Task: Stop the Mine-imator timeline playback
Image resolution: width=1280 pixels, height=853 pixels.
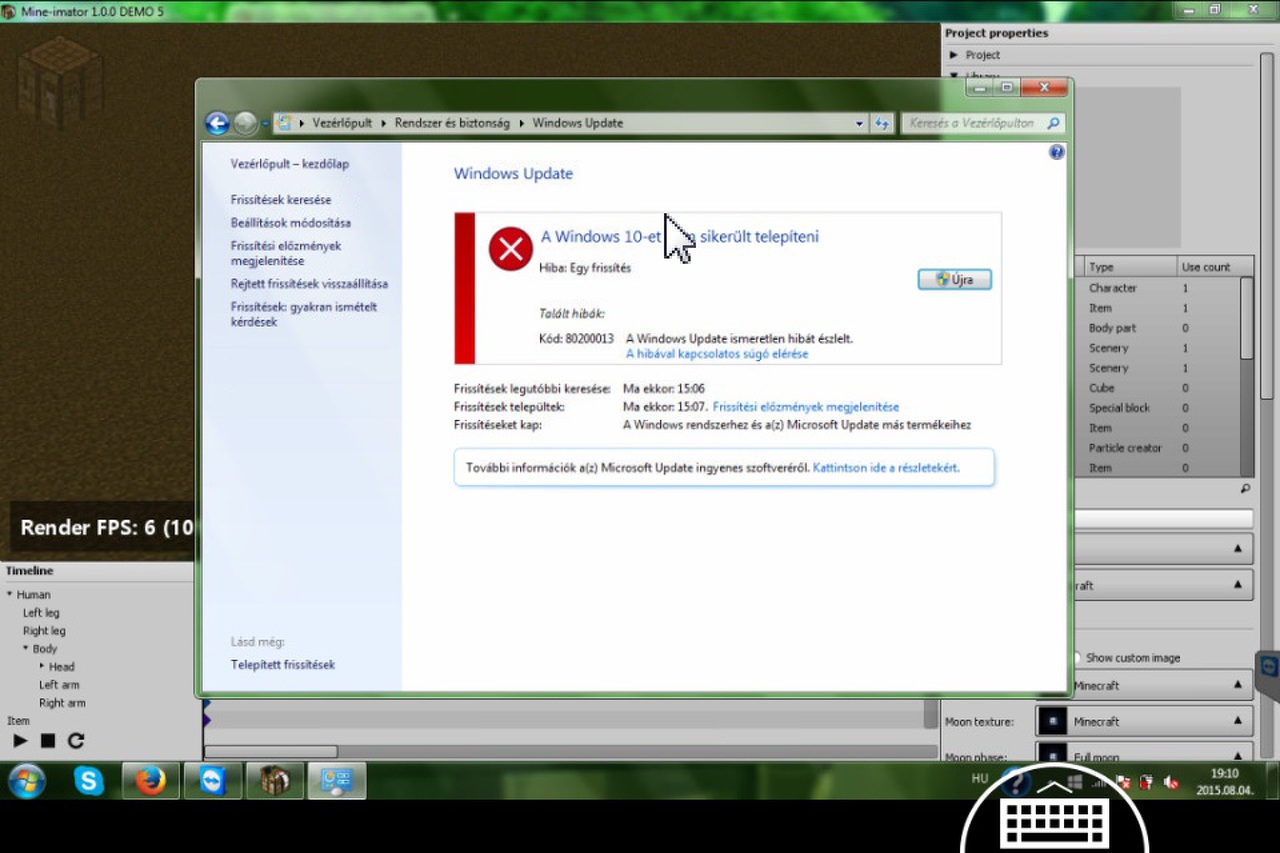Action: click(48, 741)
